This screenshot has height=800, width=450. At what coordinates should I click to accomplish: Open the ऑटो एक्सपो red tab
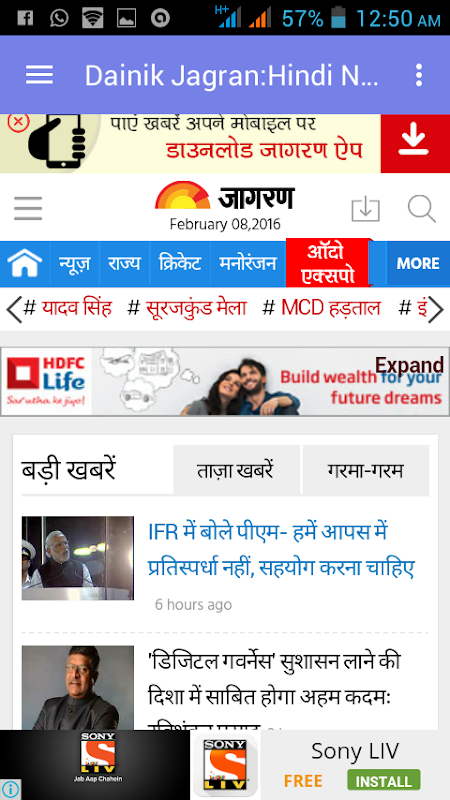328,263
